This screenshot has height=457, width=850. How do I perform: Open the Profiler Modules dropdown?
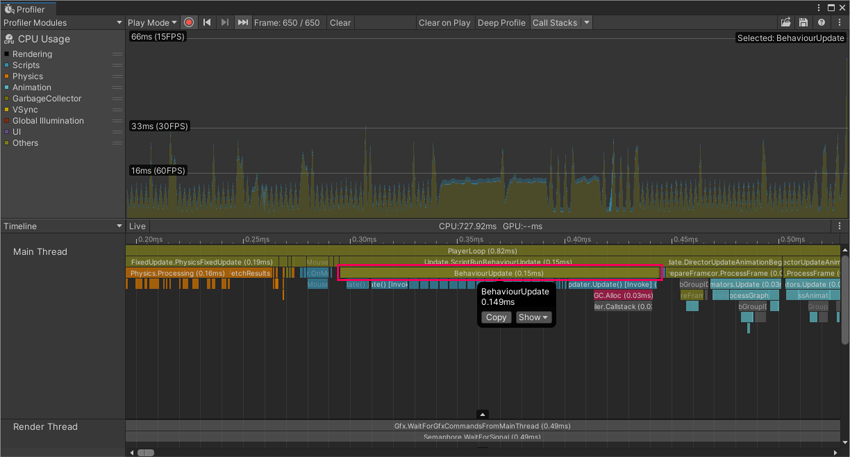pyautogui.click(x=62, y=22)
